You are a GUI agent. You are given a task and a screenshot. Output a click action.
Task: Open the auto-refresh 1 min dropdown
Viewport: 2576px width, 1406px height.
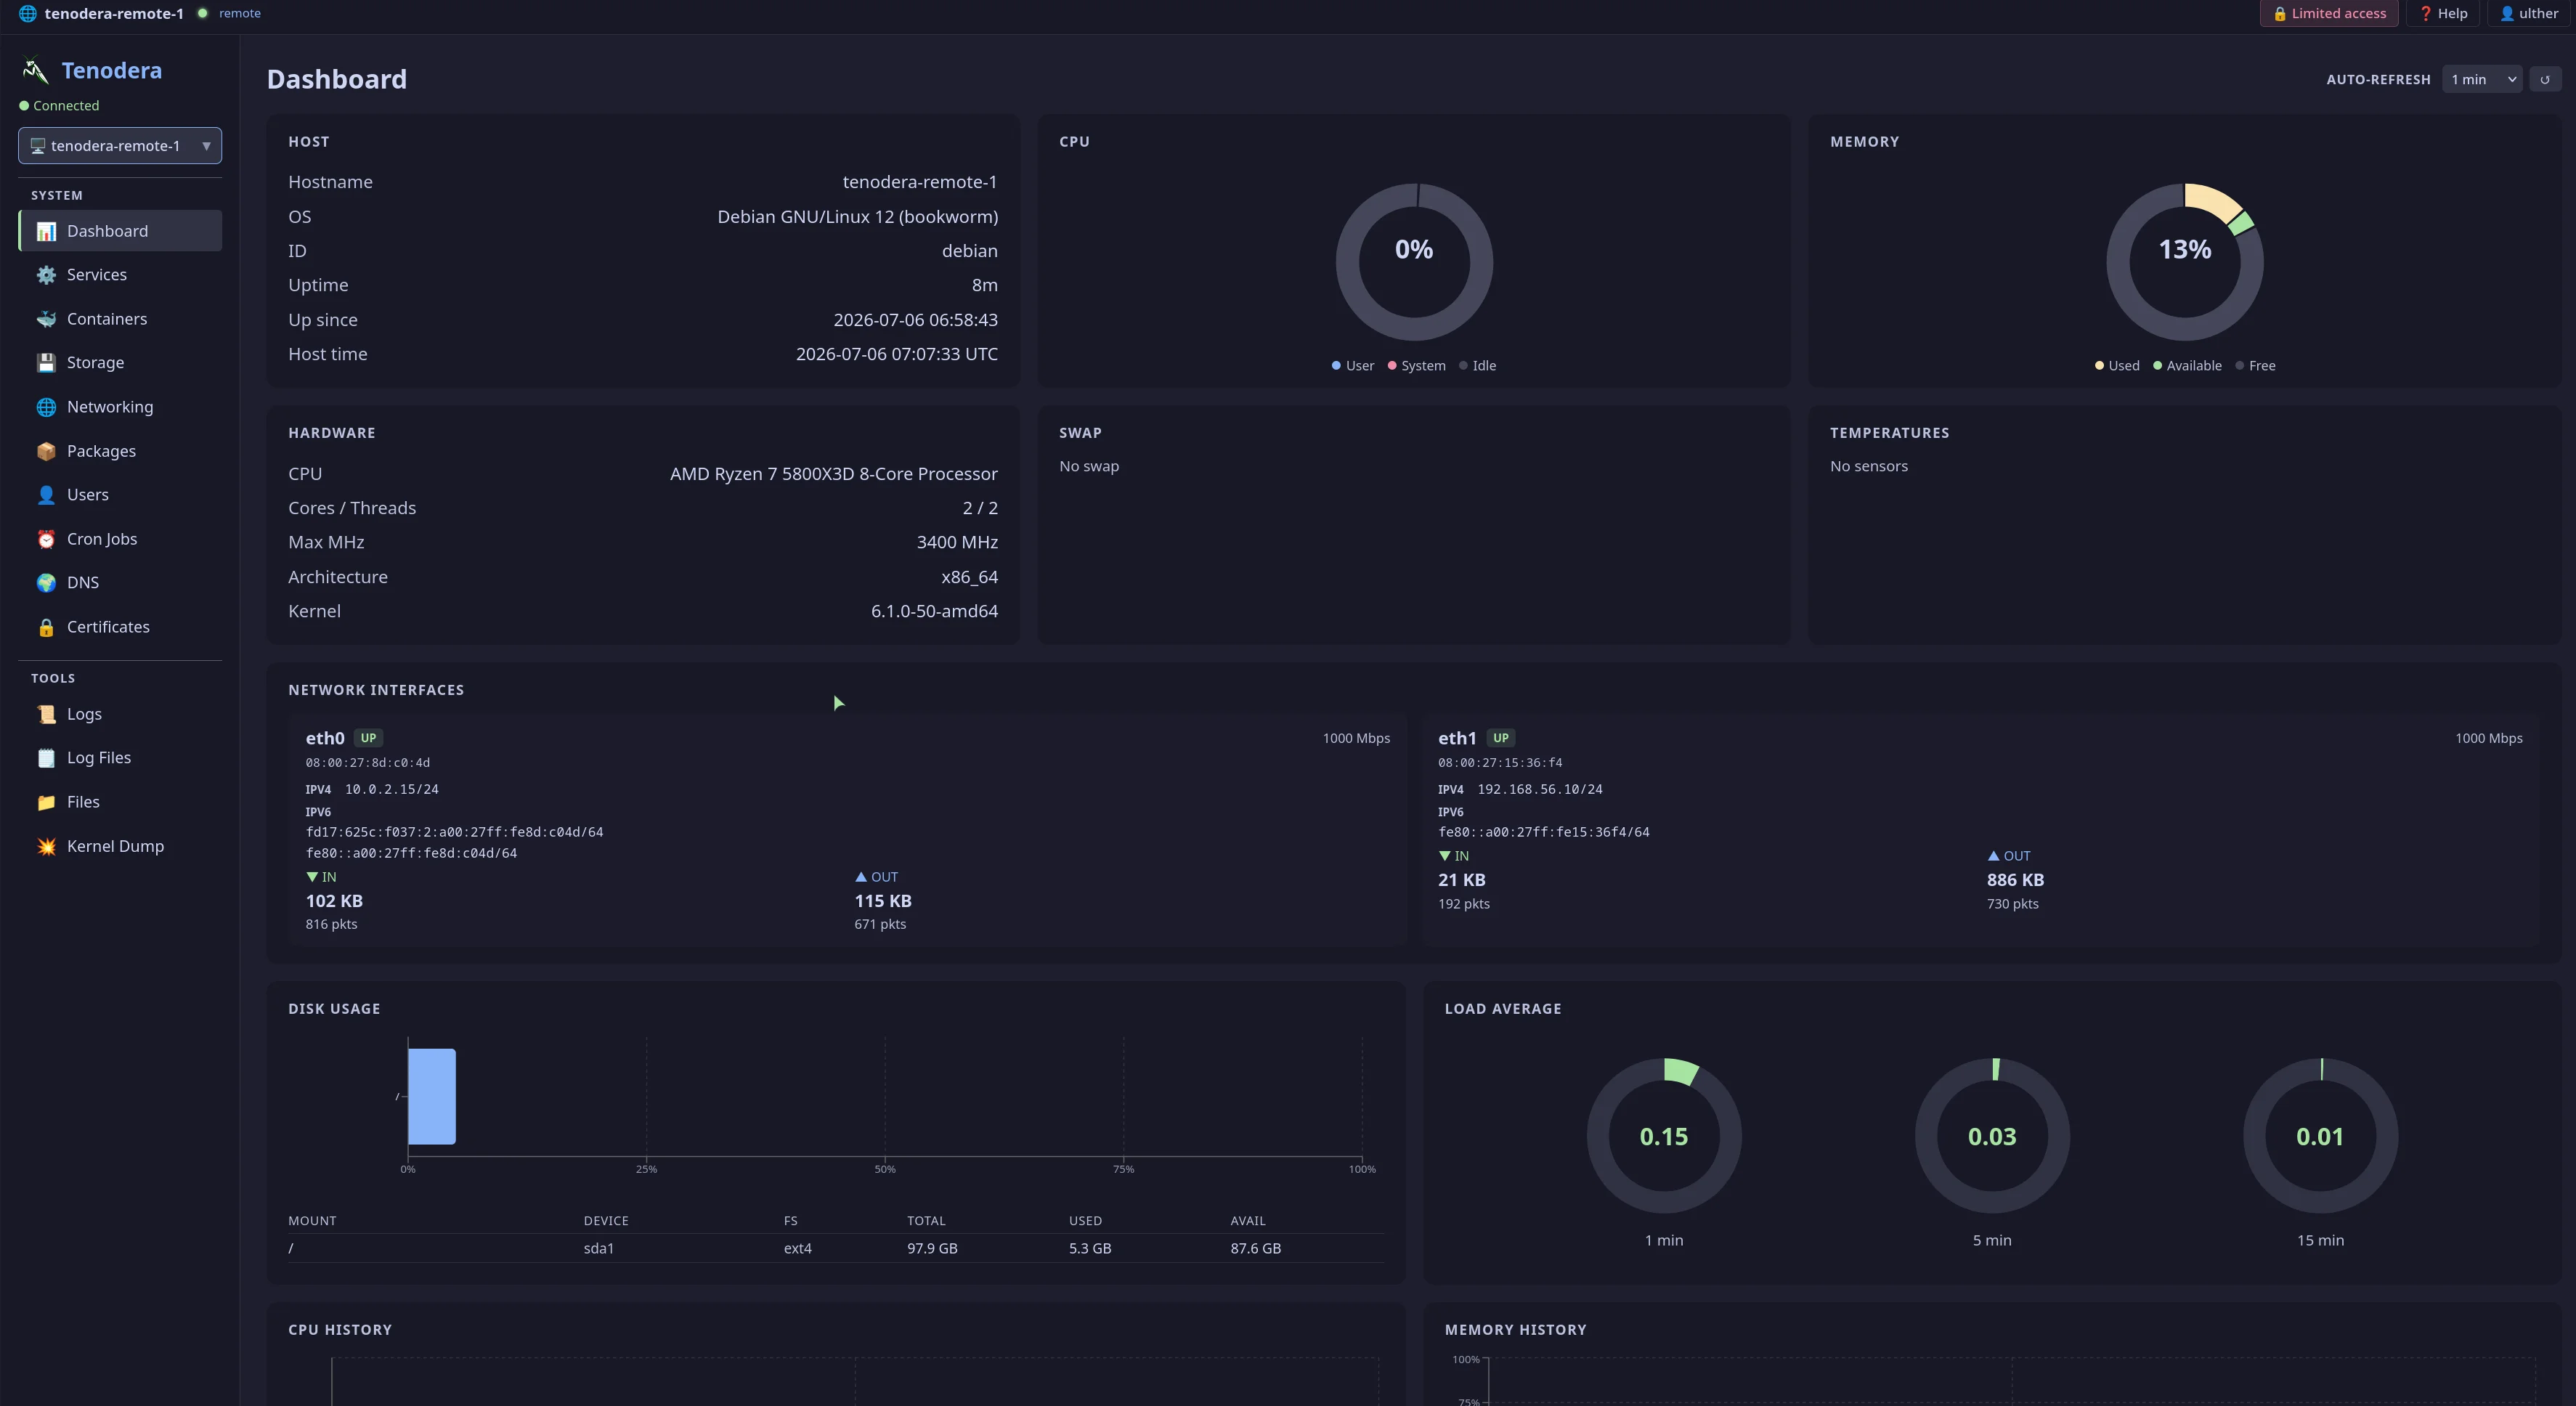coord(2482,79)
